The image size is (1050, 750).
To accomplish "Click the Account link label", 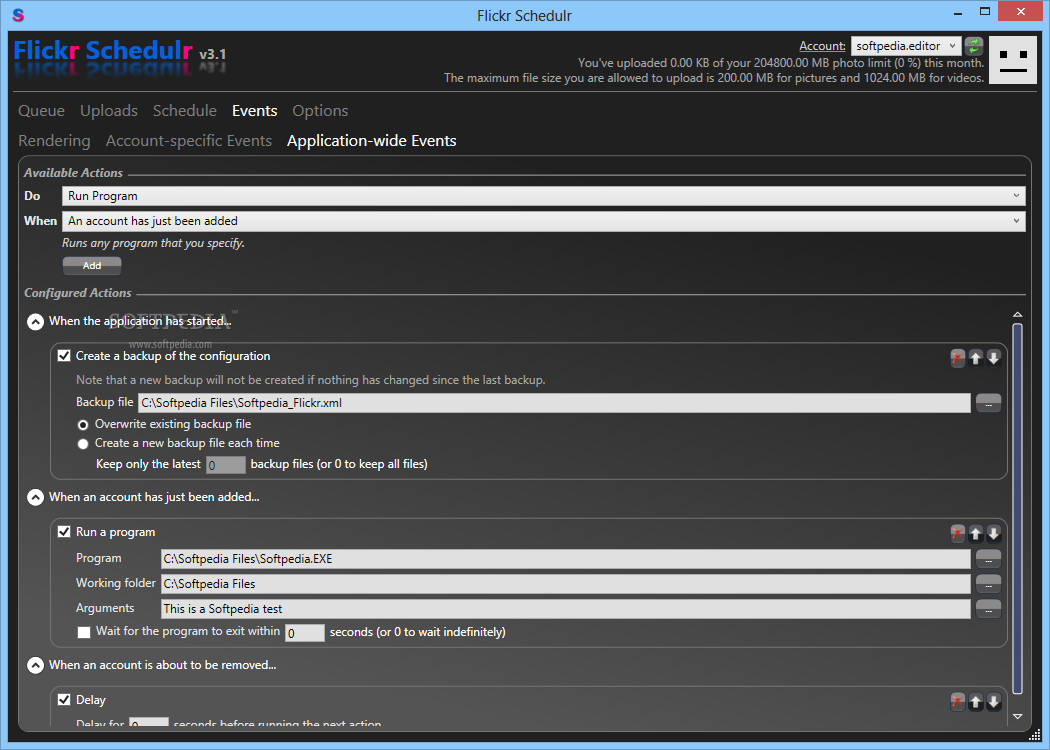I will pyautogui.click(x=822, y=46).
